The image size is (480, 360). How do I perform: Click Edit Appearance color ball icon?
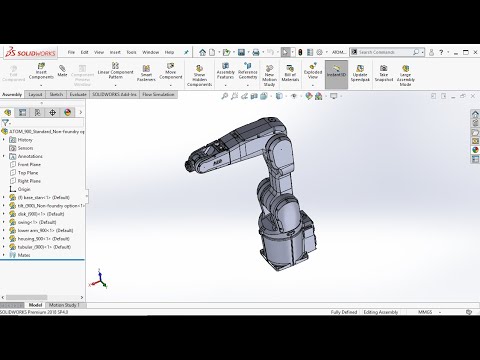[309, 96]
